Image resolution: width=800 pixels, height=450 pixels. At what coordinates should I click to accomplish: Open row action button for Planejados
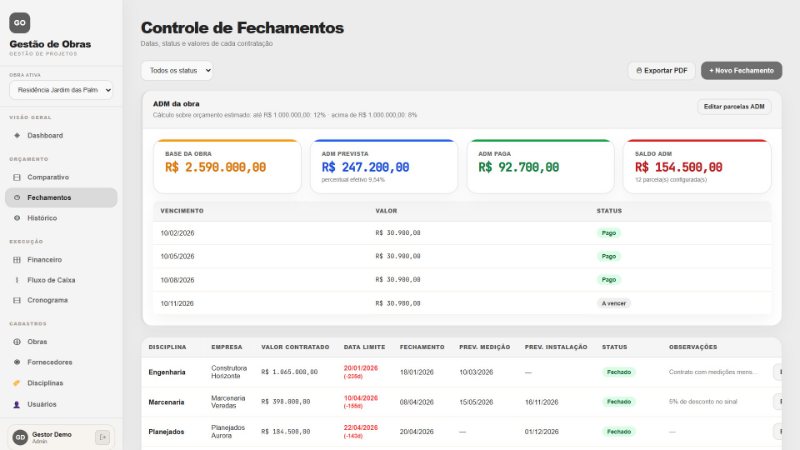coord(778,432)
